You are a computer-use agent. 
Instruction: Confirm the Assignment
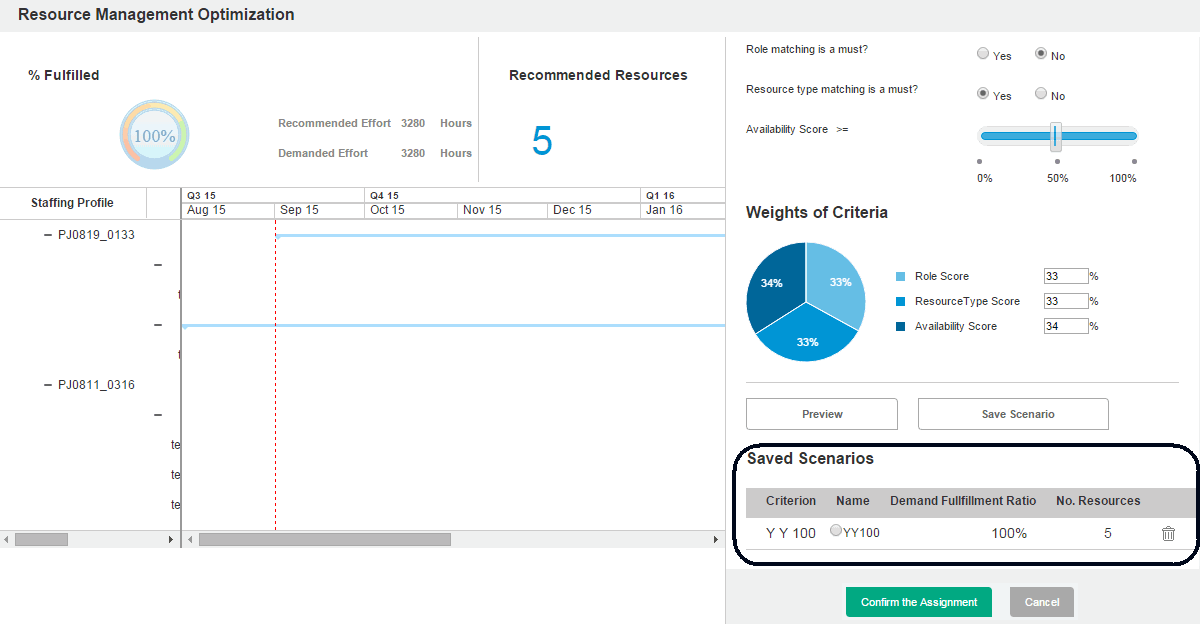click(918, 602)
